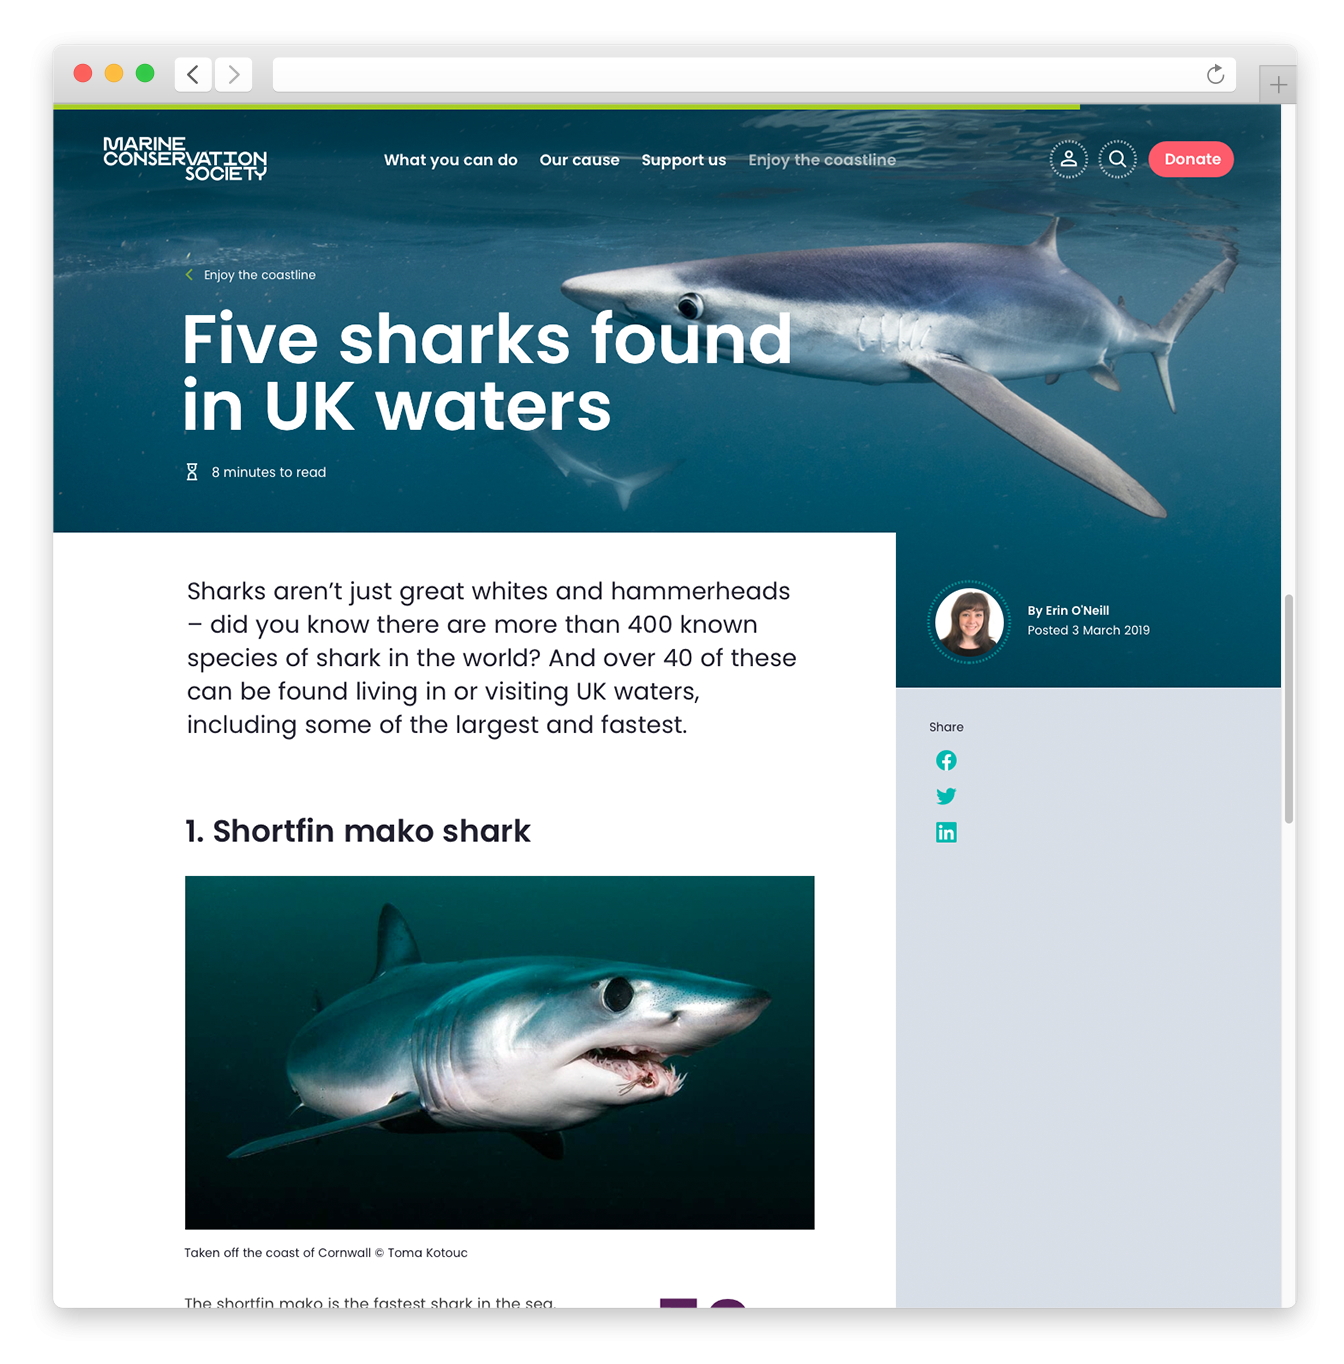
Task: Select Enjoy the coastline nav item
Action: pyautogui.click(x=822, y=160)
